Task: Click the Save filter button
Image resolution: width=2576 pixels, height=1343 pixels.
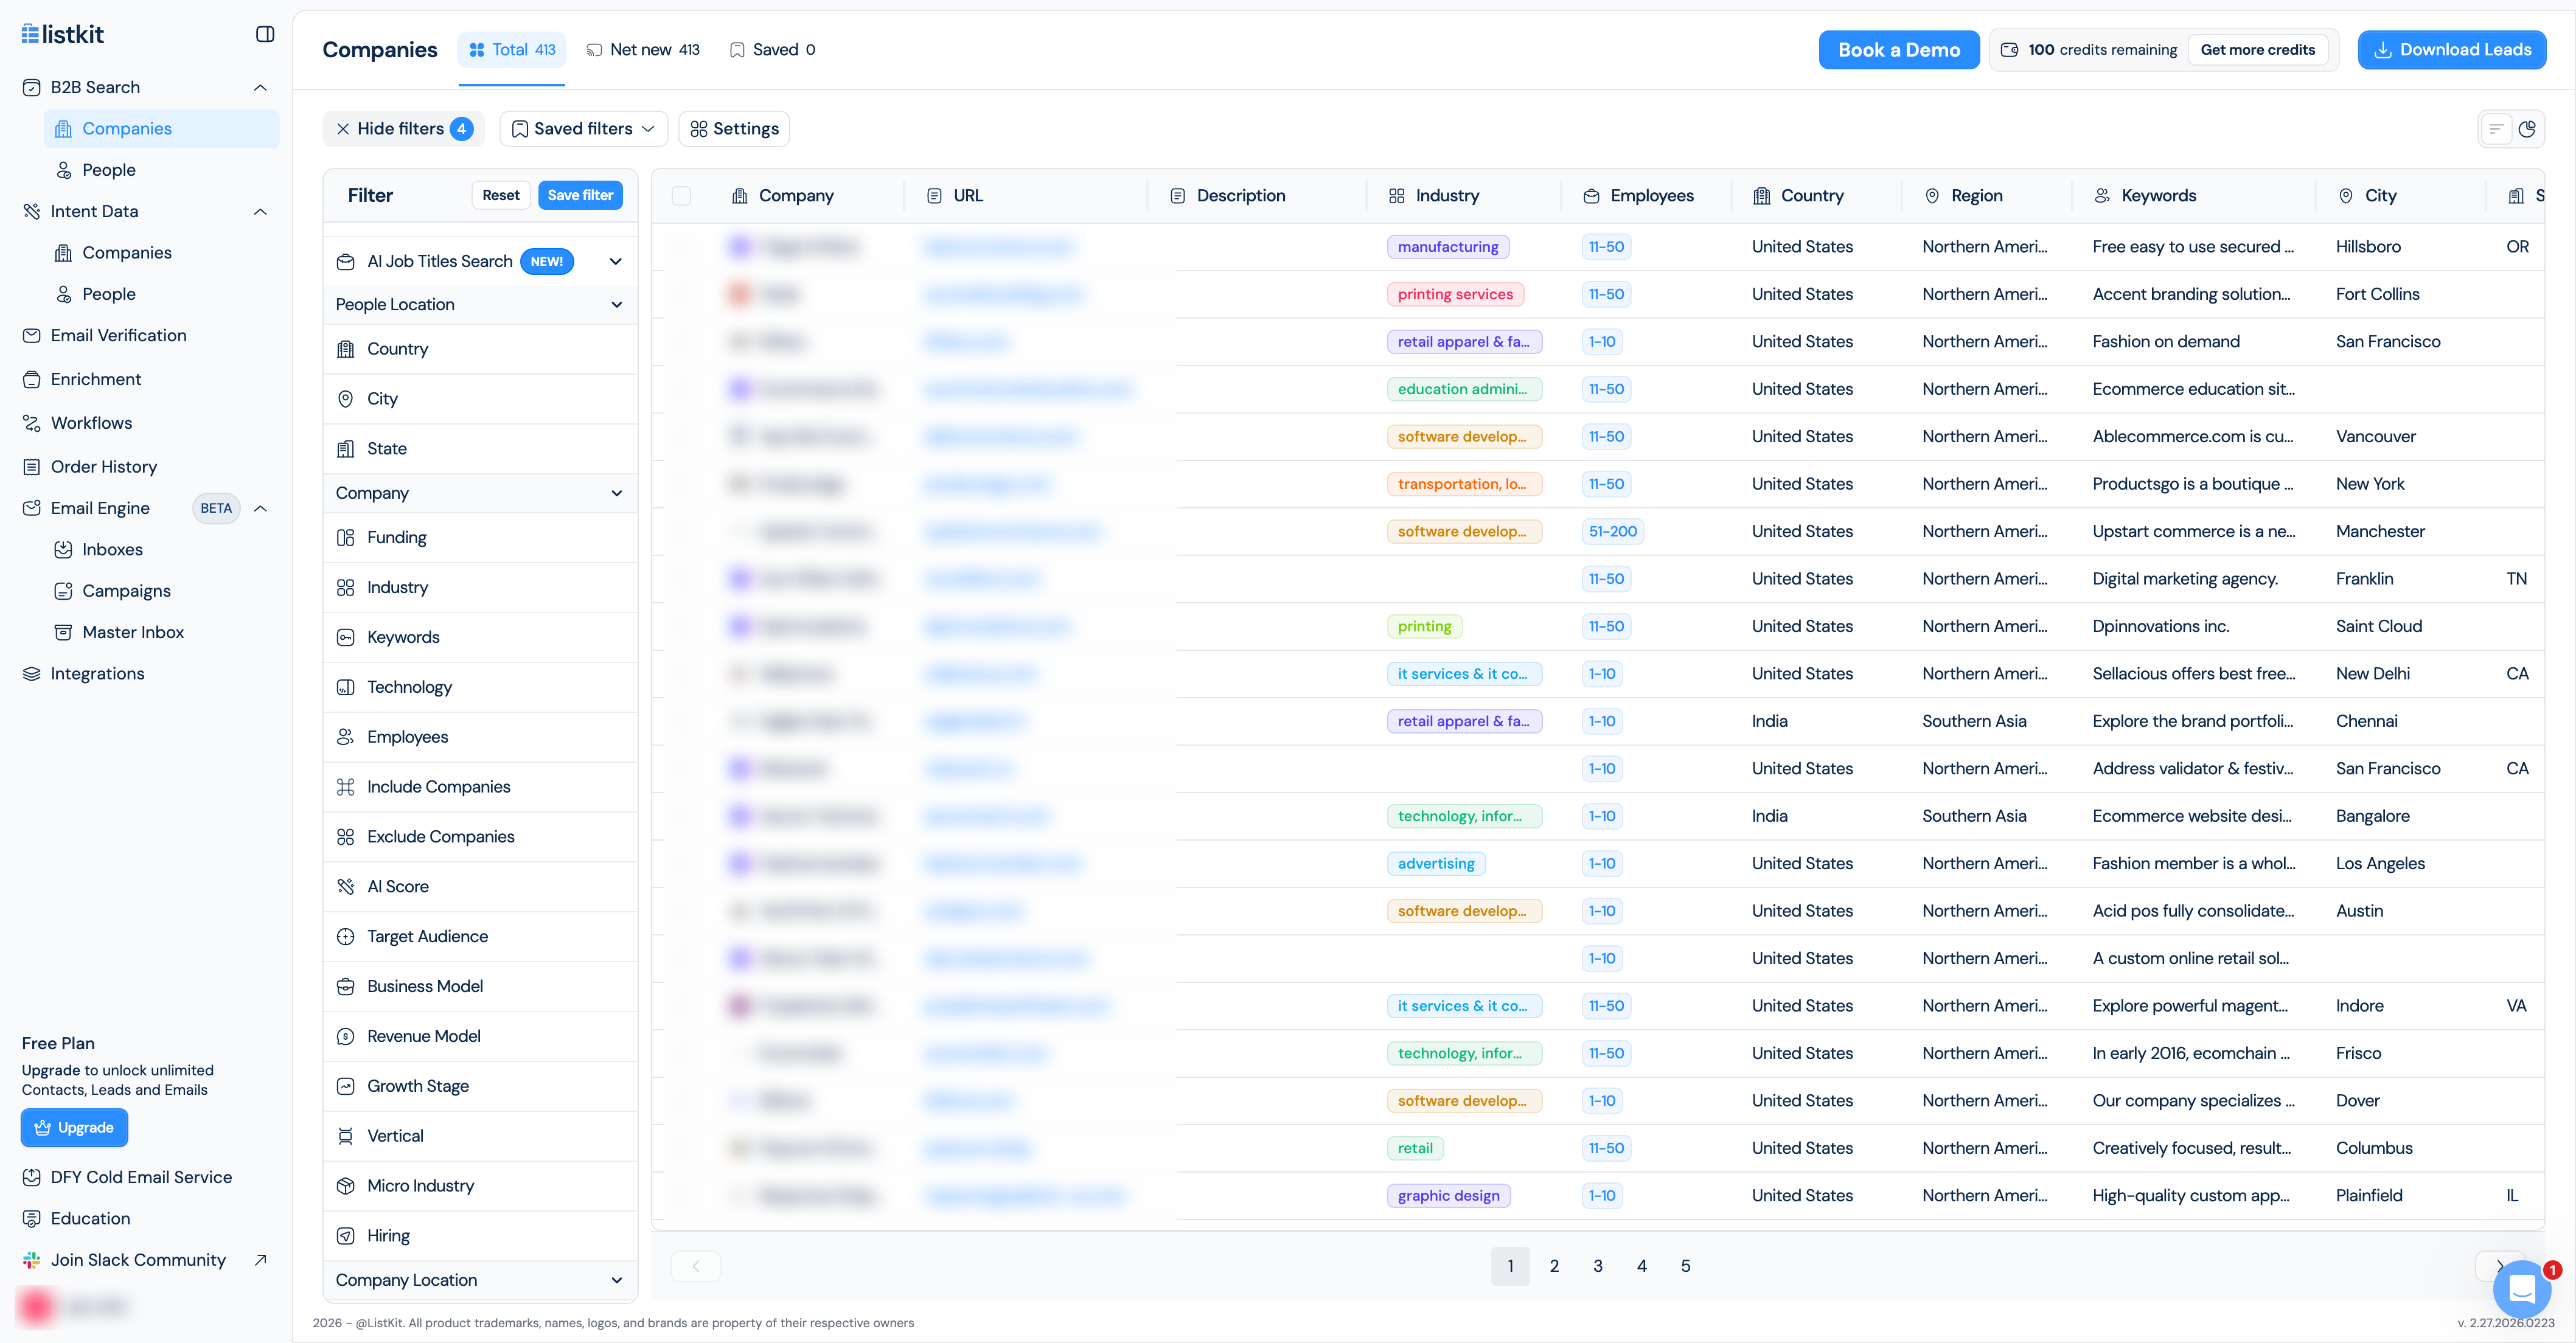Action: coord(580,195)
